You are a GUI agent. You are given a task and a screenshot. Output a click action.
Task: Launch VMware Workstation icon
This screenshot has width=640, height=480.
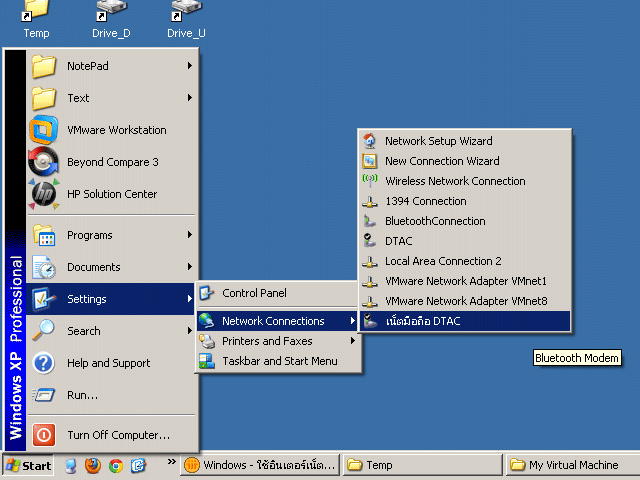point(43,130)
